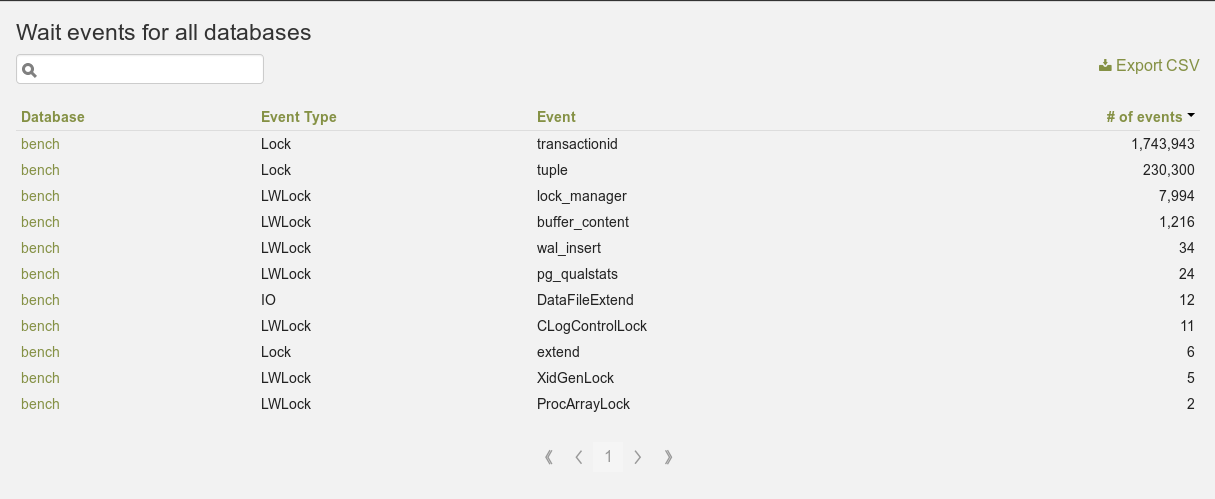The height and width of the screenshot is (499, 1215).
Task: Select page 1 in pagination
Action: tap(608, 457)
